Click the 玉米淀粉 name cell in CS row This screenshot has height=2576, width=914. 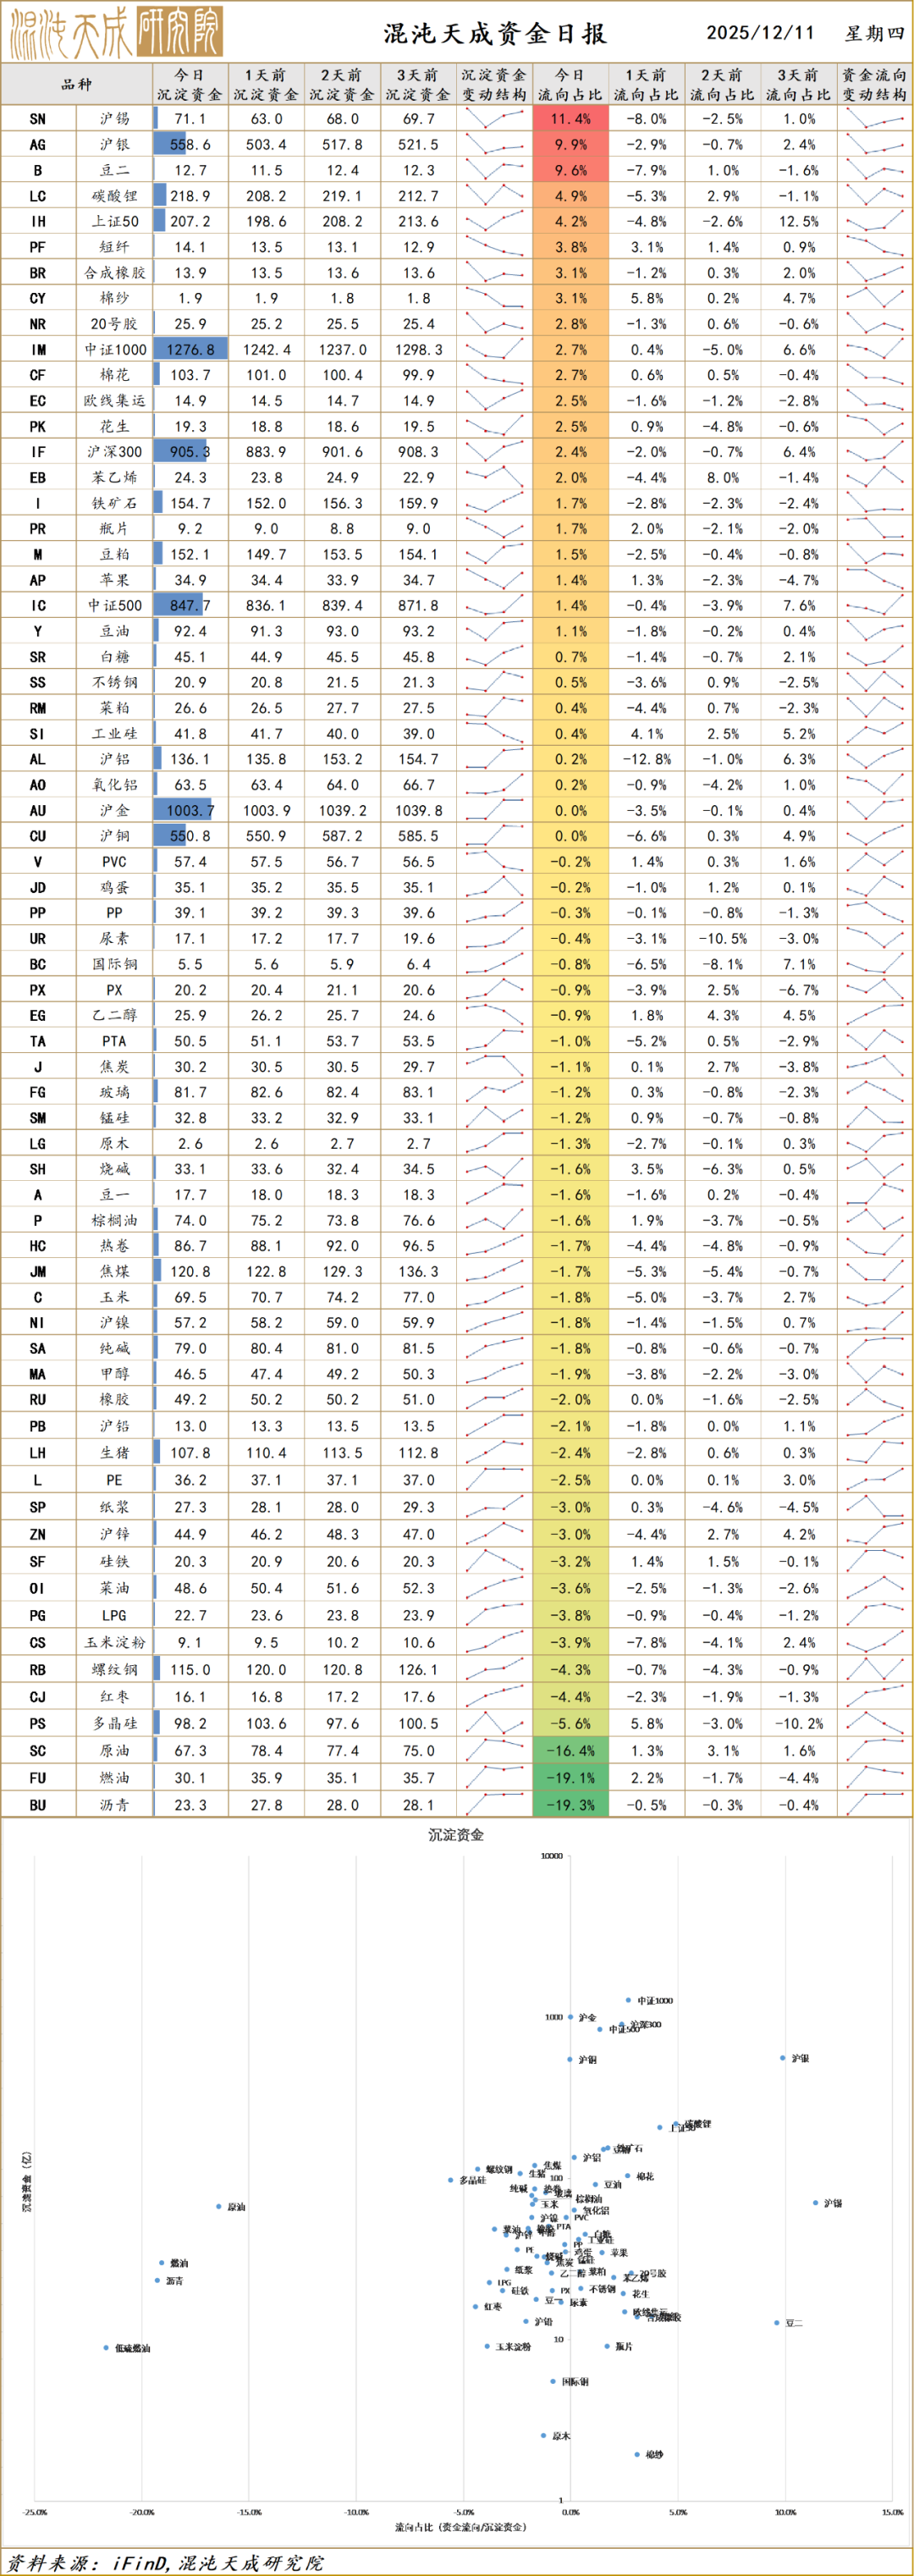pos(115,1642)
